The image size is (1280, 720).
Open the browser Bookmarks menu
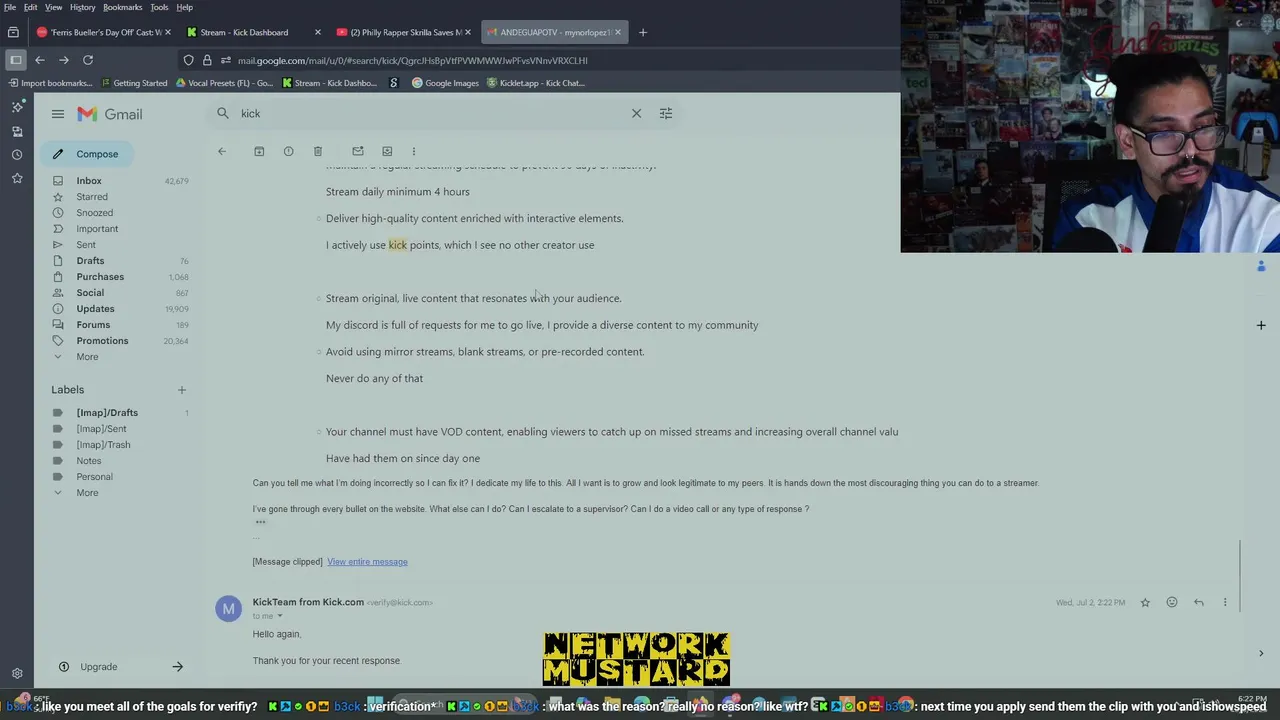[x=123, y=7]
